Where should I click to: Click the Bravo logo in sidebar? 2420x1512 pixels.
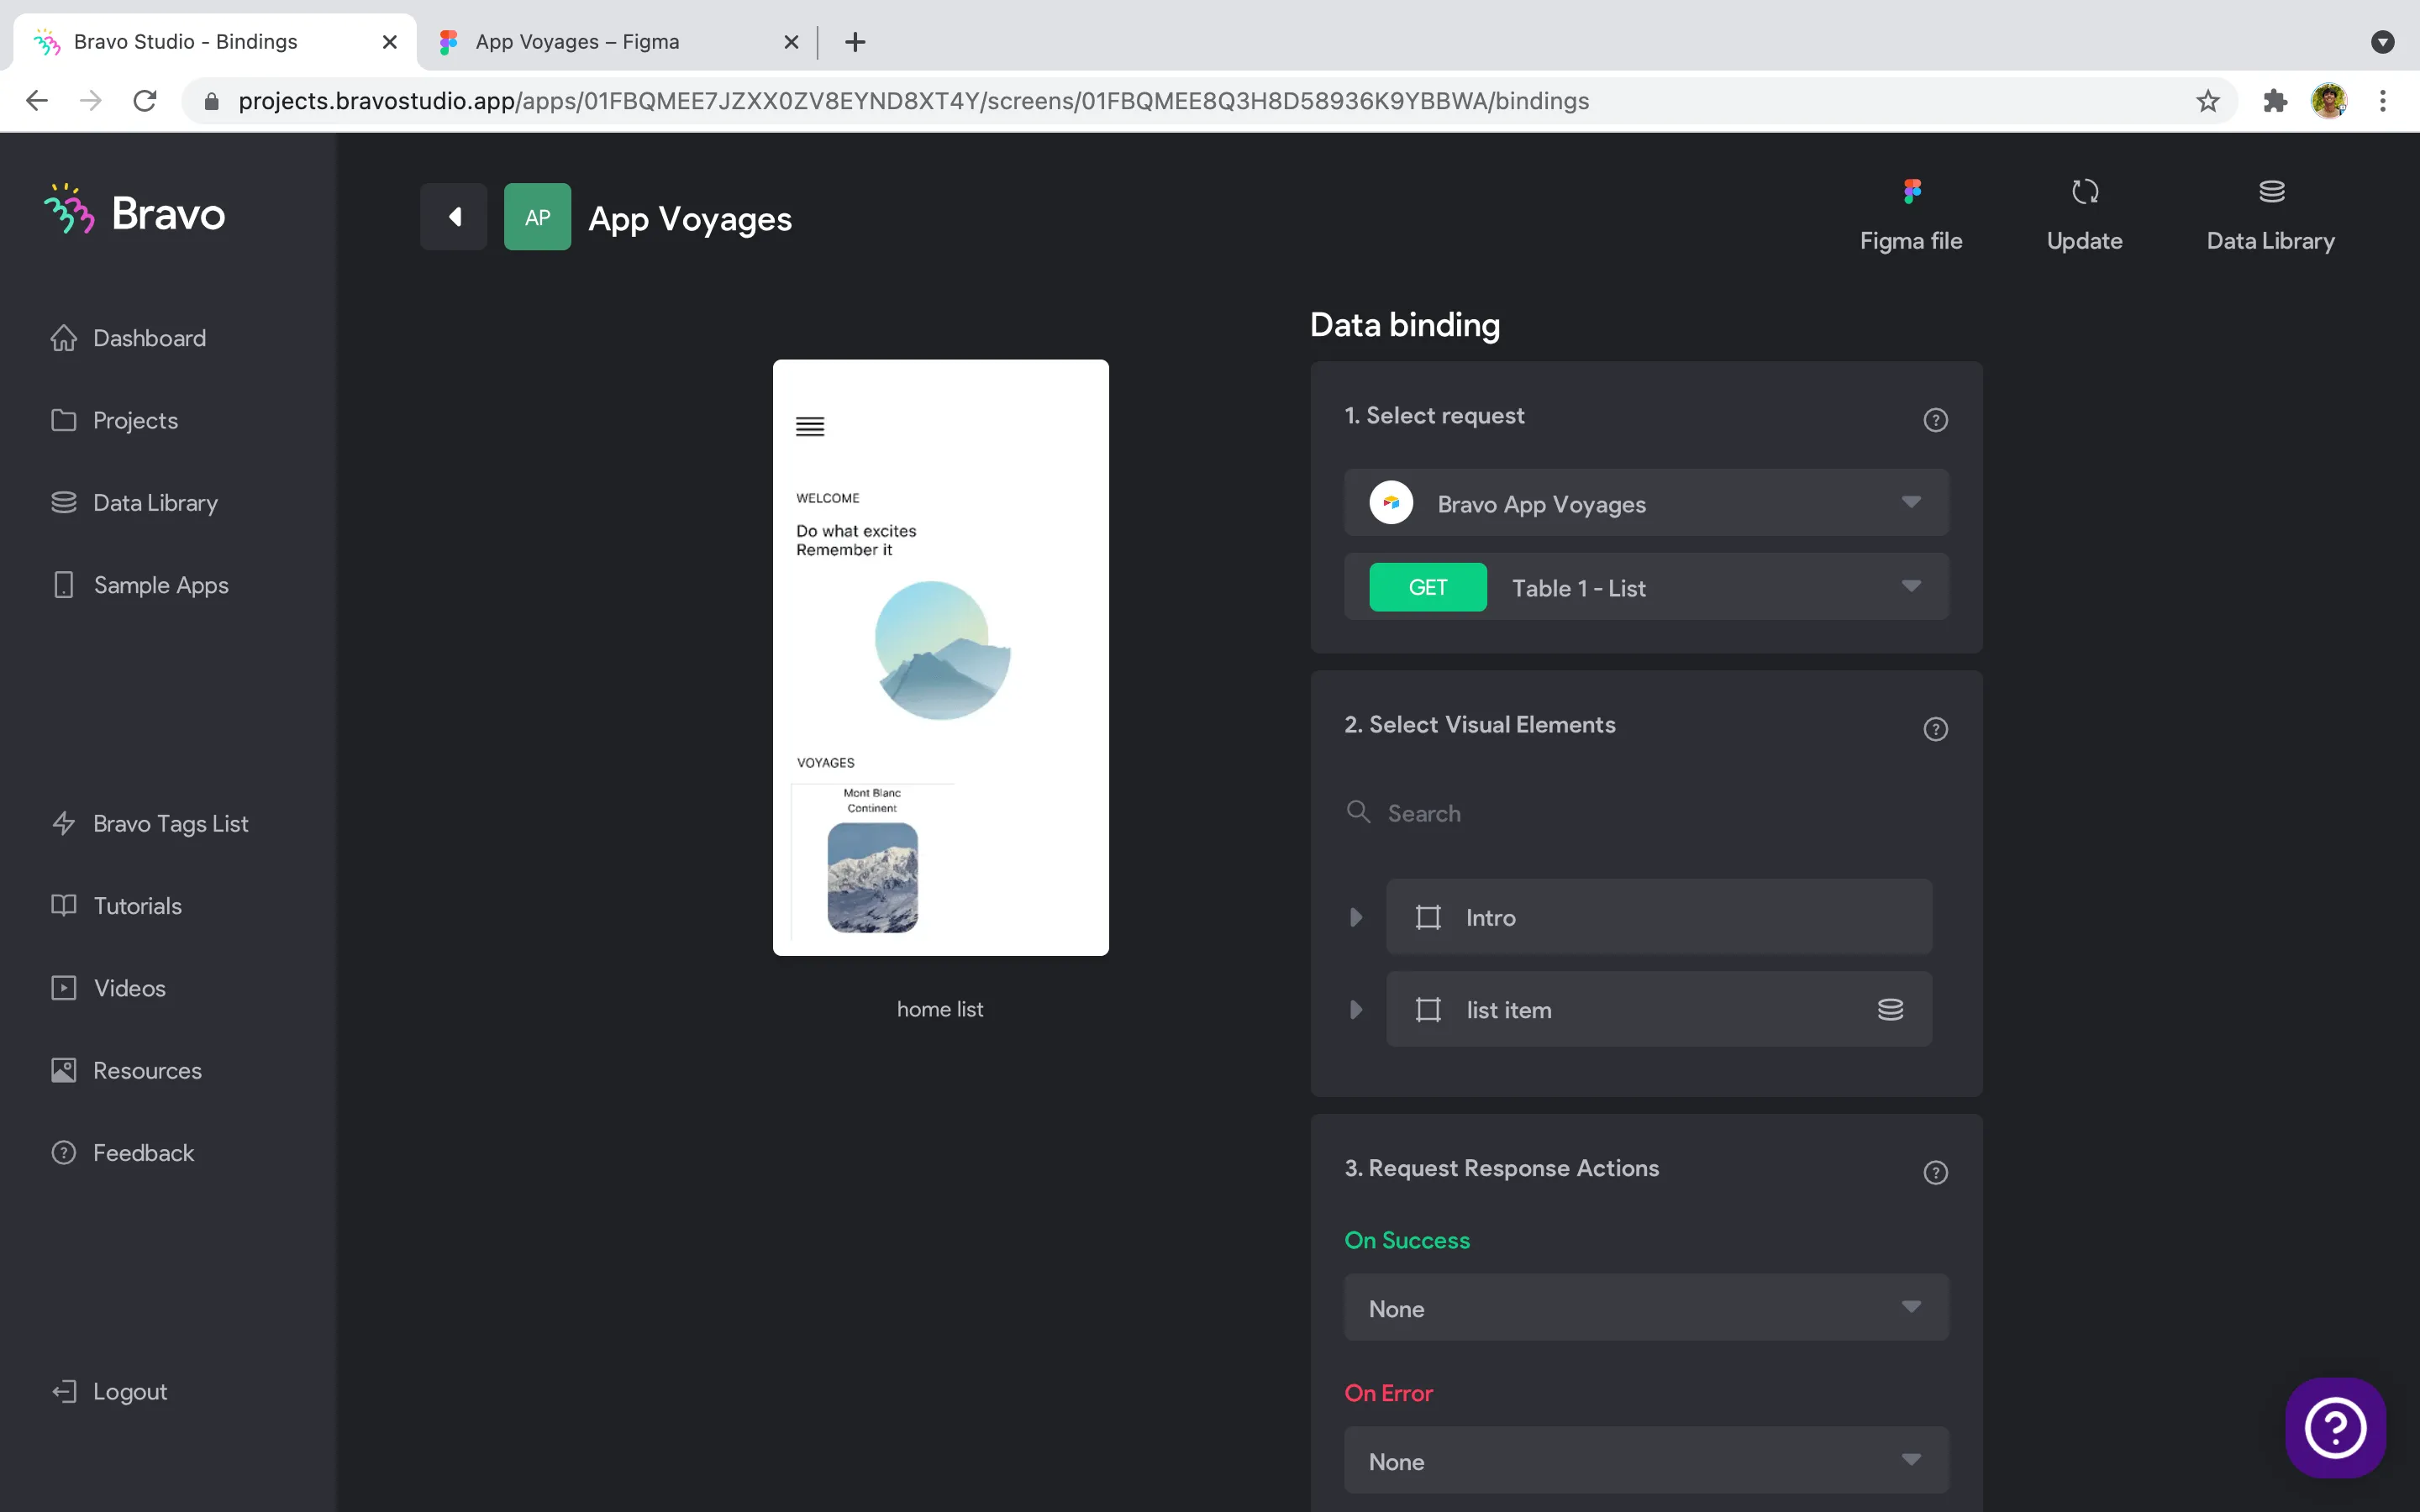[x=134, y=211]
